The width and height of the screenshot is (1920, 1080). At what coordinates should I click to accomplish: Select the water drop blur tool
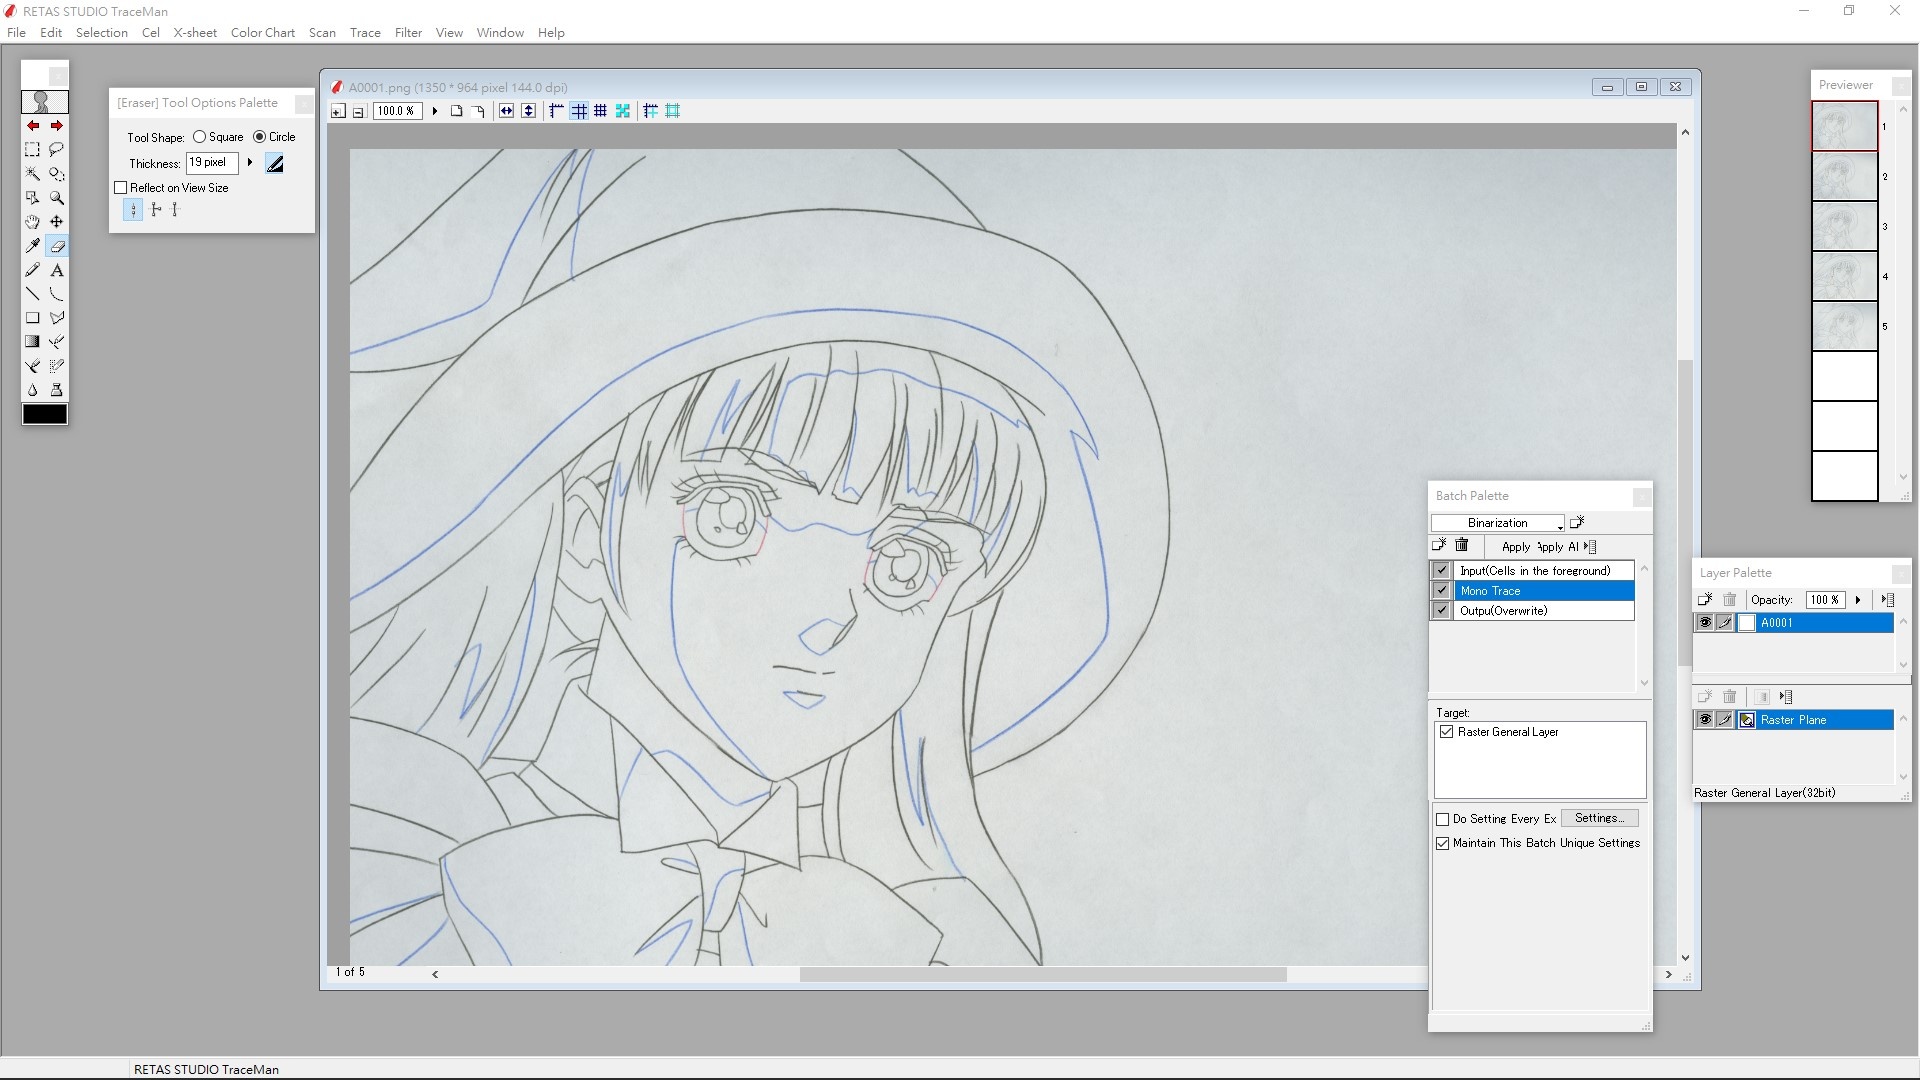click(x=32, y=390)
